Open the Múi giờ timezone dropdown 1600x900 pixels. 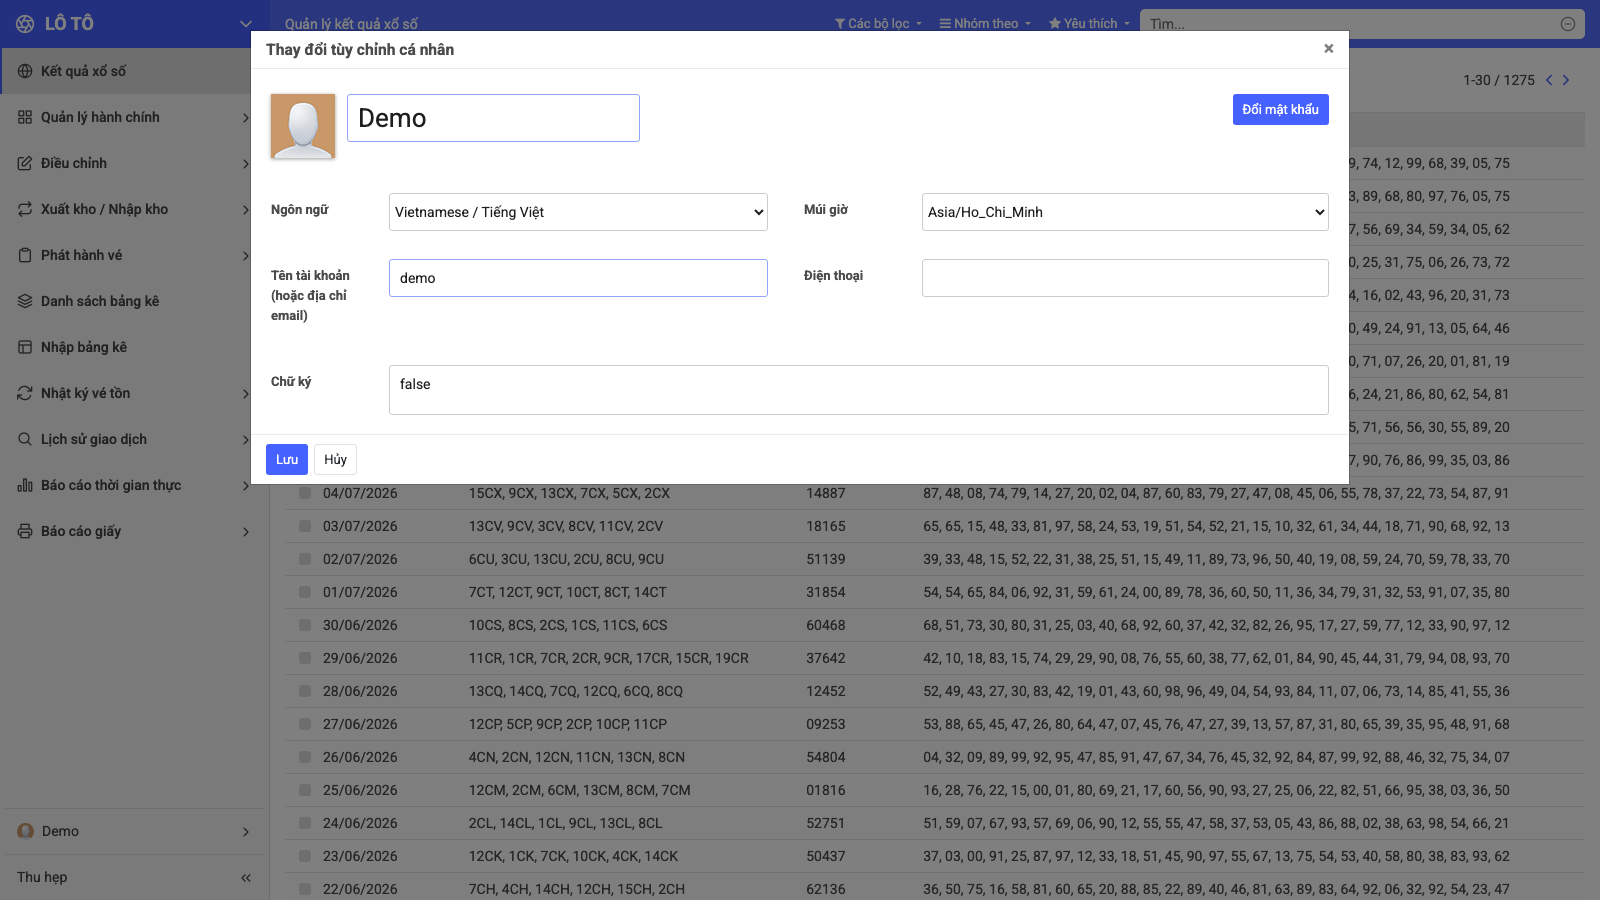click(x=1125, y=212)
